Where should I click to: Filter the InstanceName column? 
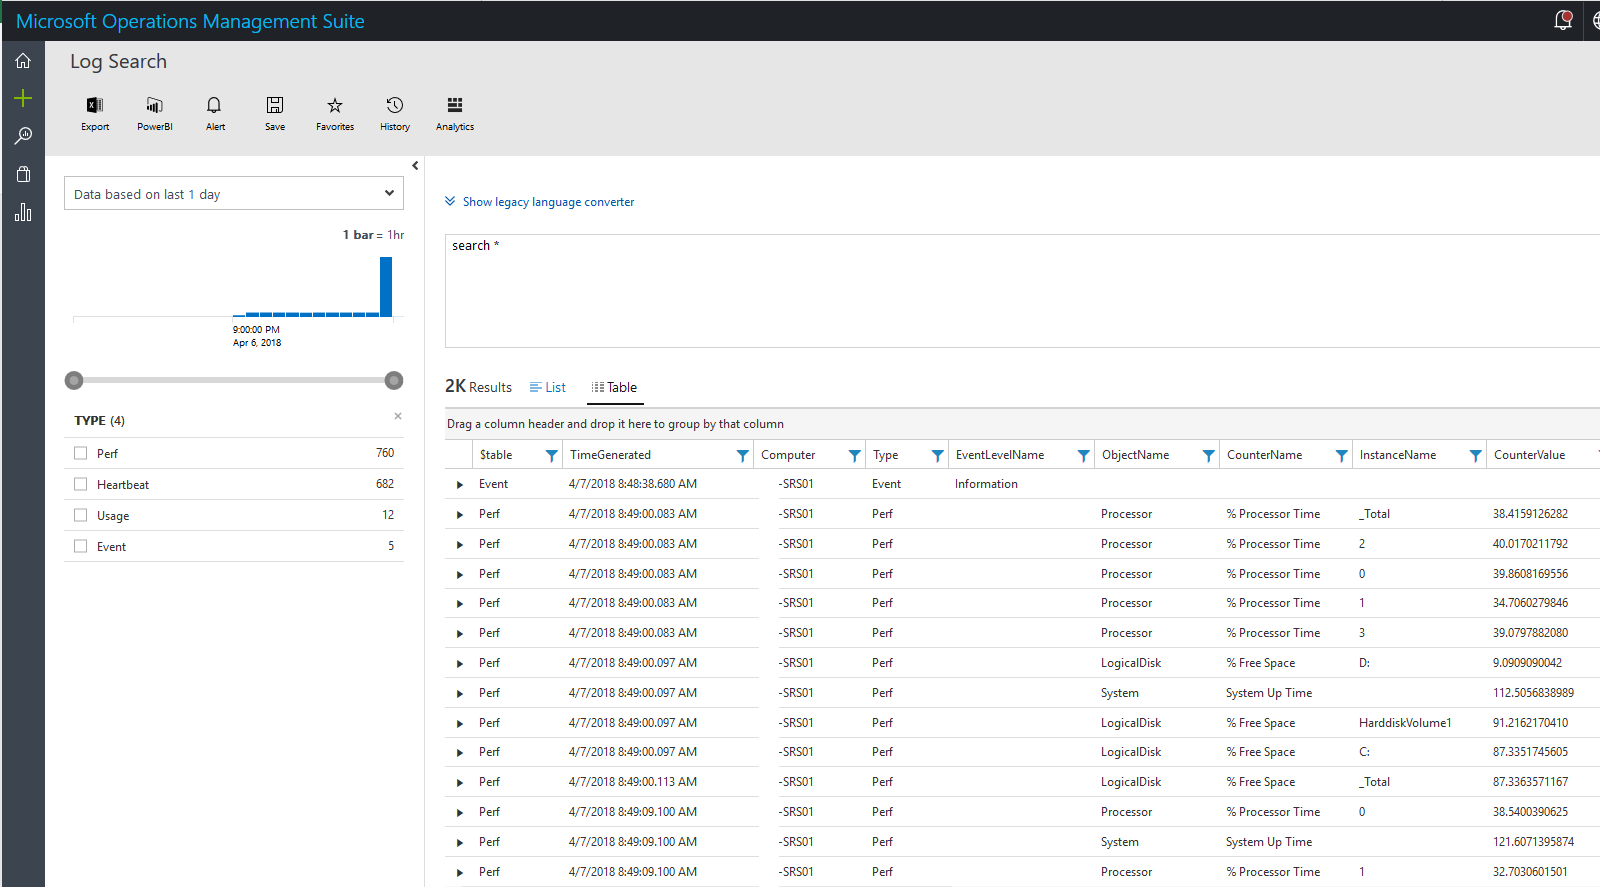1475,455
